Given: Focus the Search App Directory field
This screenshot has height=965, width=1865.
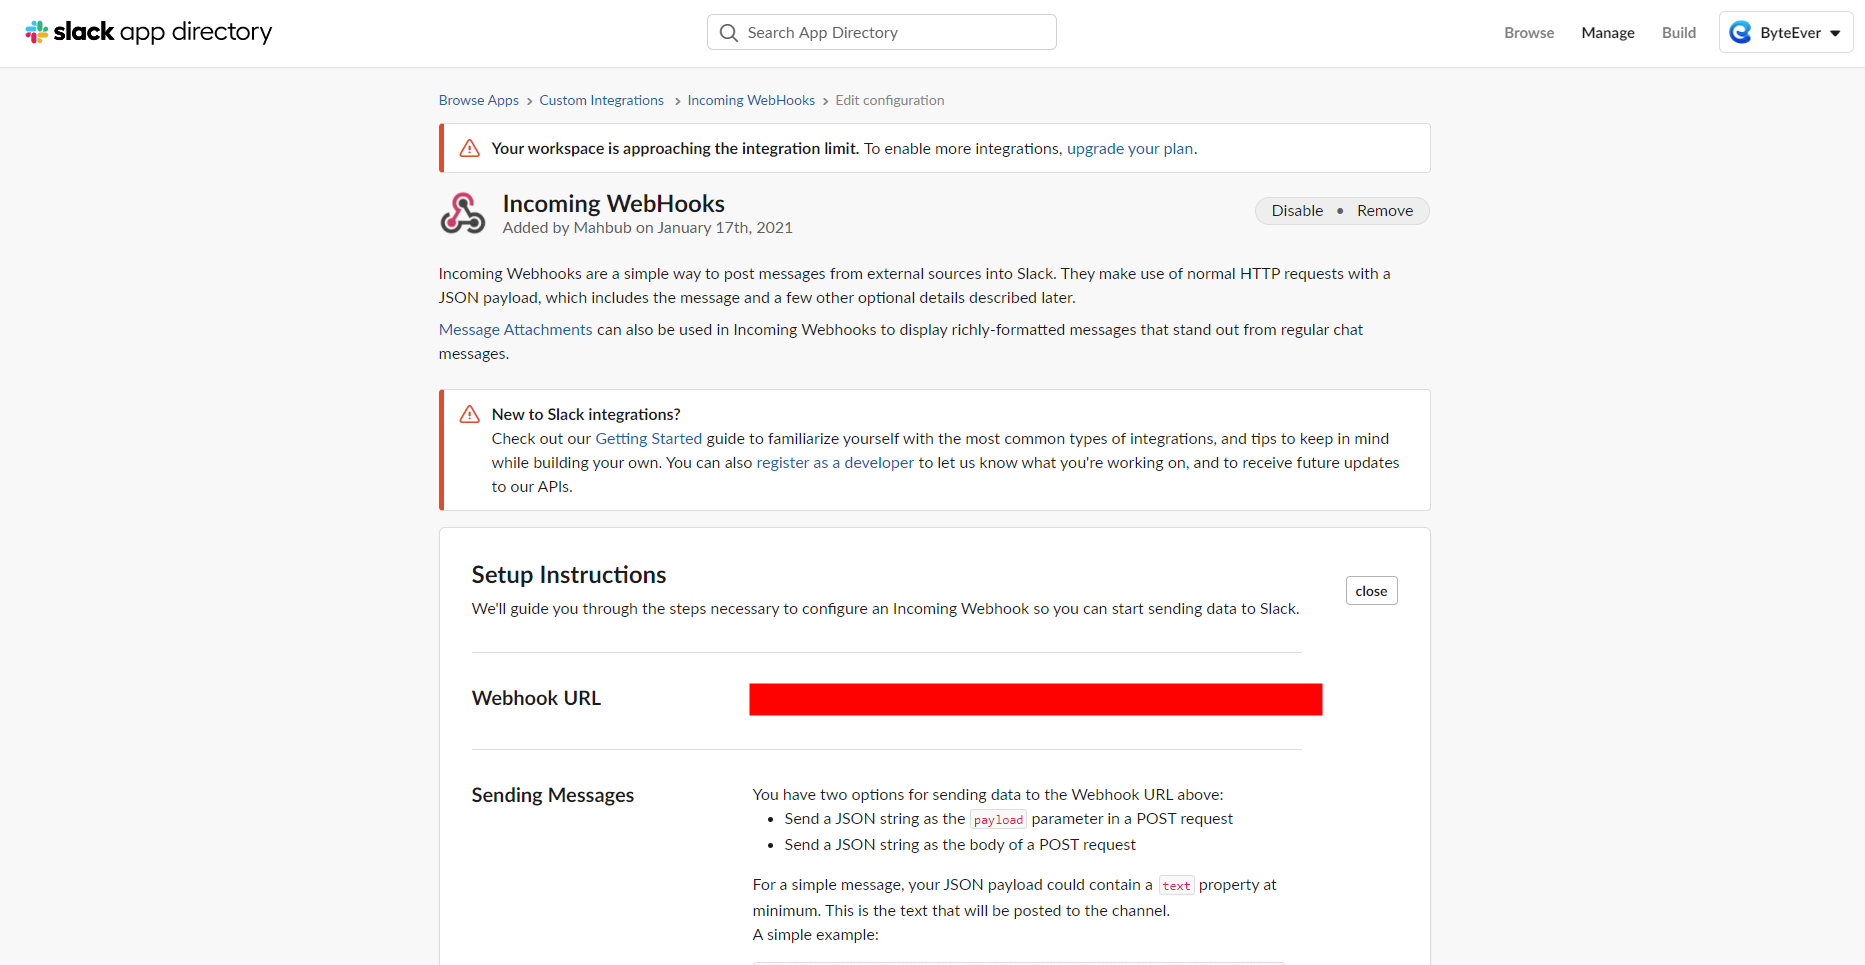Looking at the screenshot, I should (882, 32).
